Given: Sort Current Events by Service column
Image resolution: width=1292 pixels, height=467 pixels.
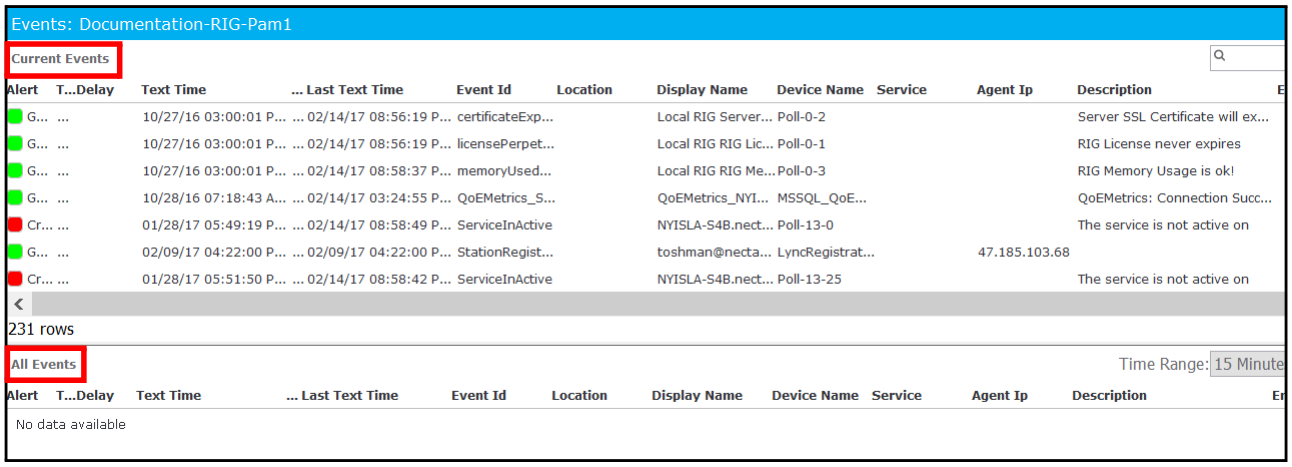Looking at the screenshot, I should (902, 90).
